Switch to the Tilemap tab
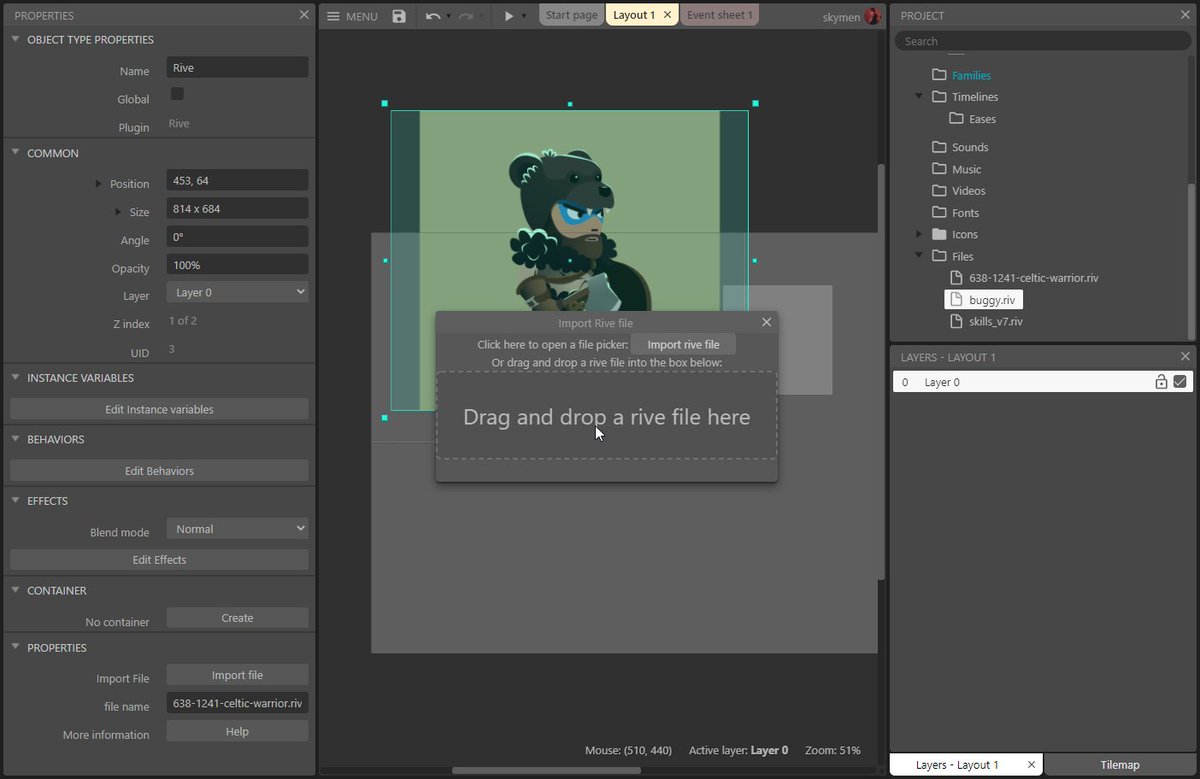The image size is (1200, 779). tap(1119, 765)
